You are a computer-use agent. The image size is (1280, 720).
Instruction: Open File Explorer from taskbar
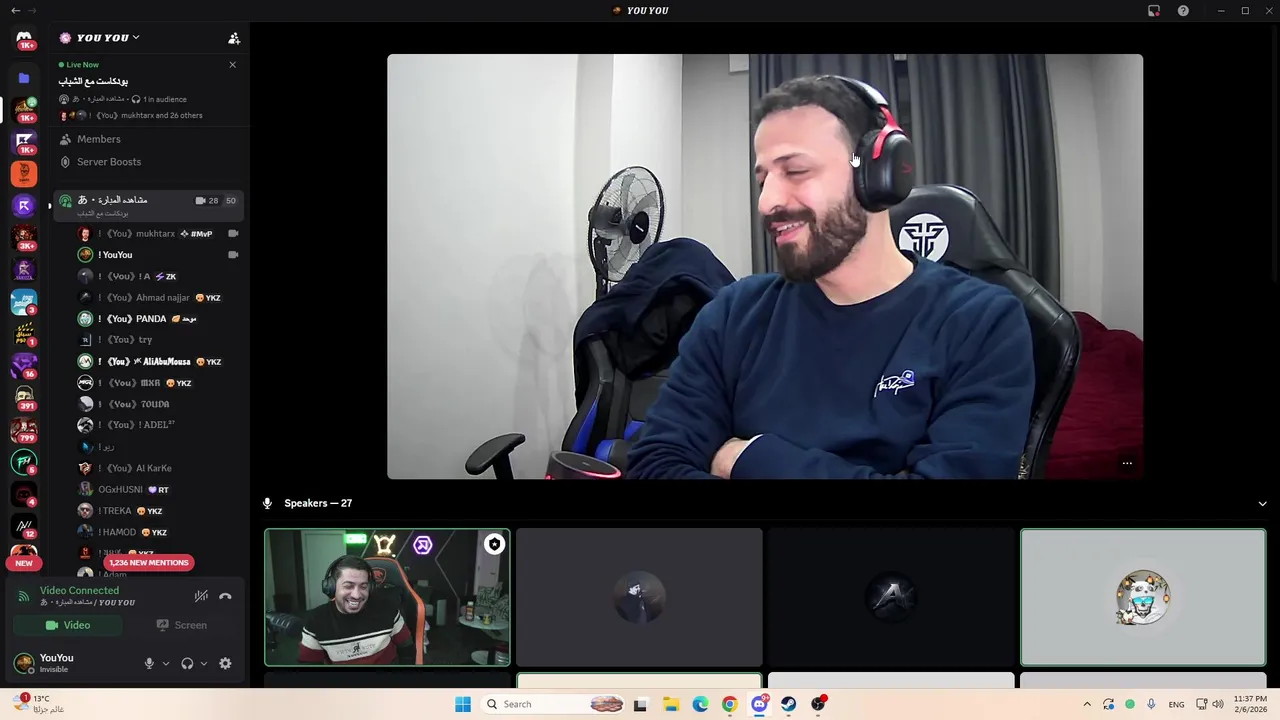point(670,704)
